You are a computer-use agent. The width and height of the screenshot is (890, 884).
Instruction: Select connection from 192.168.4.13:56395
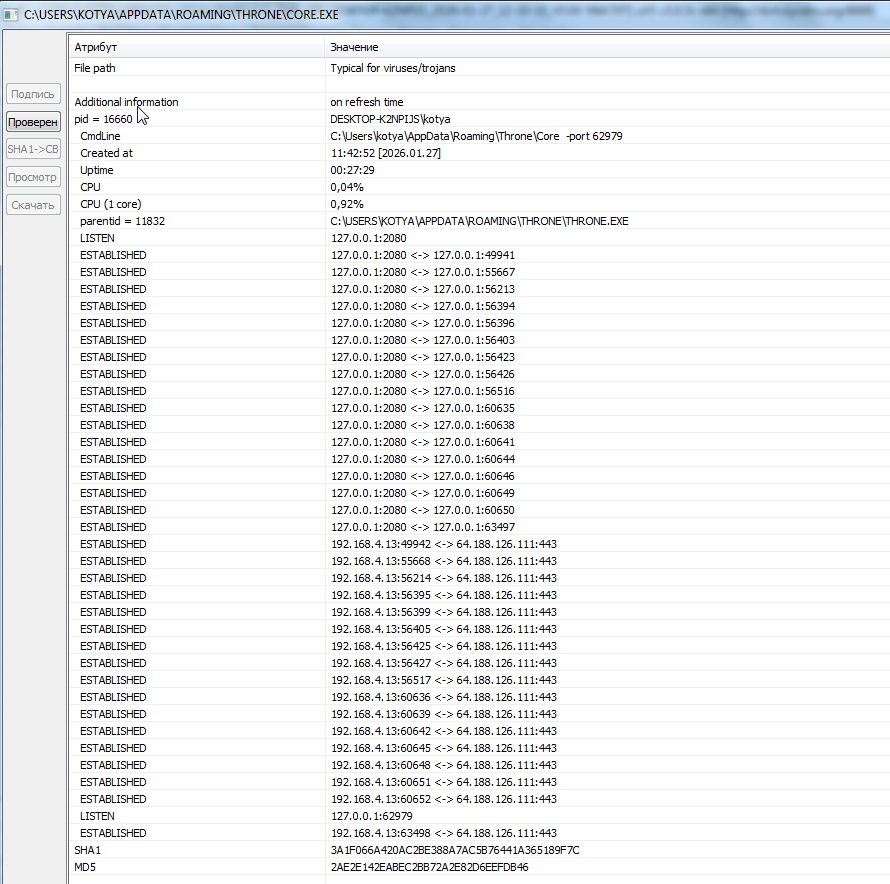coord(444,596)
